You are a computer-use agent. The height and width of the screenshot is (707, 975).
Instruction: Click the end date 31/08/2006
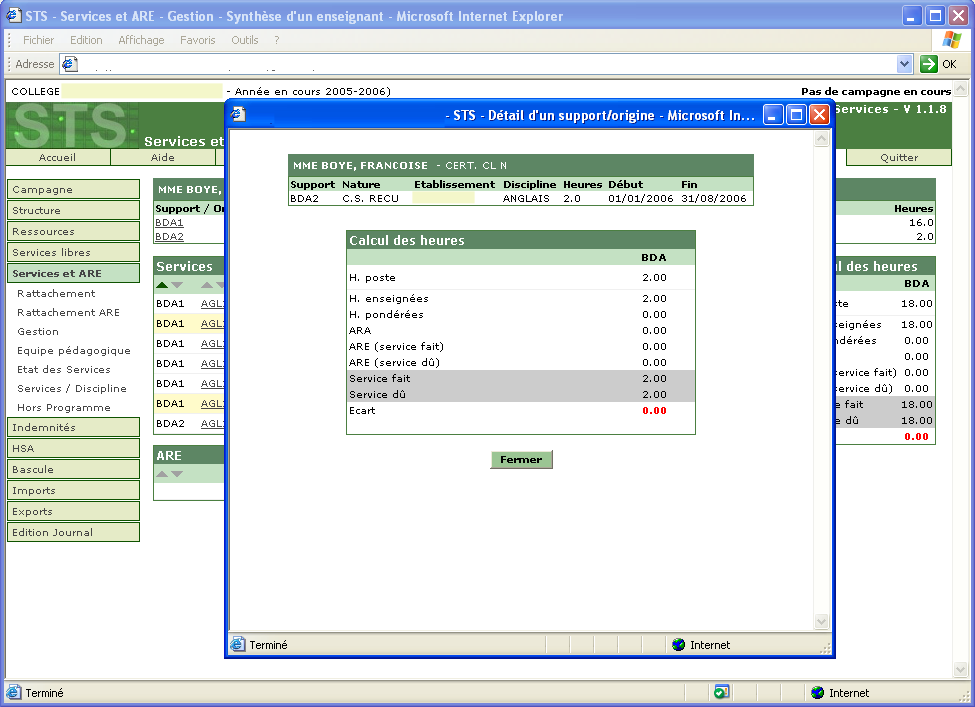pyautogui.click(x=714, y=198)
